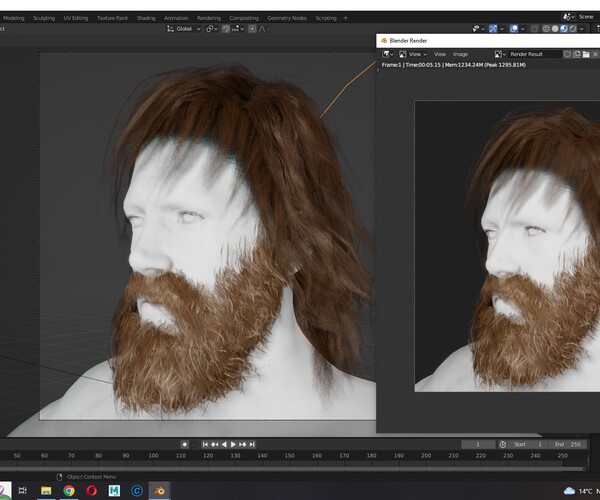This screenshot has width=600, height=500.
Task: Select material preview shading
Action: coord(564,29)
